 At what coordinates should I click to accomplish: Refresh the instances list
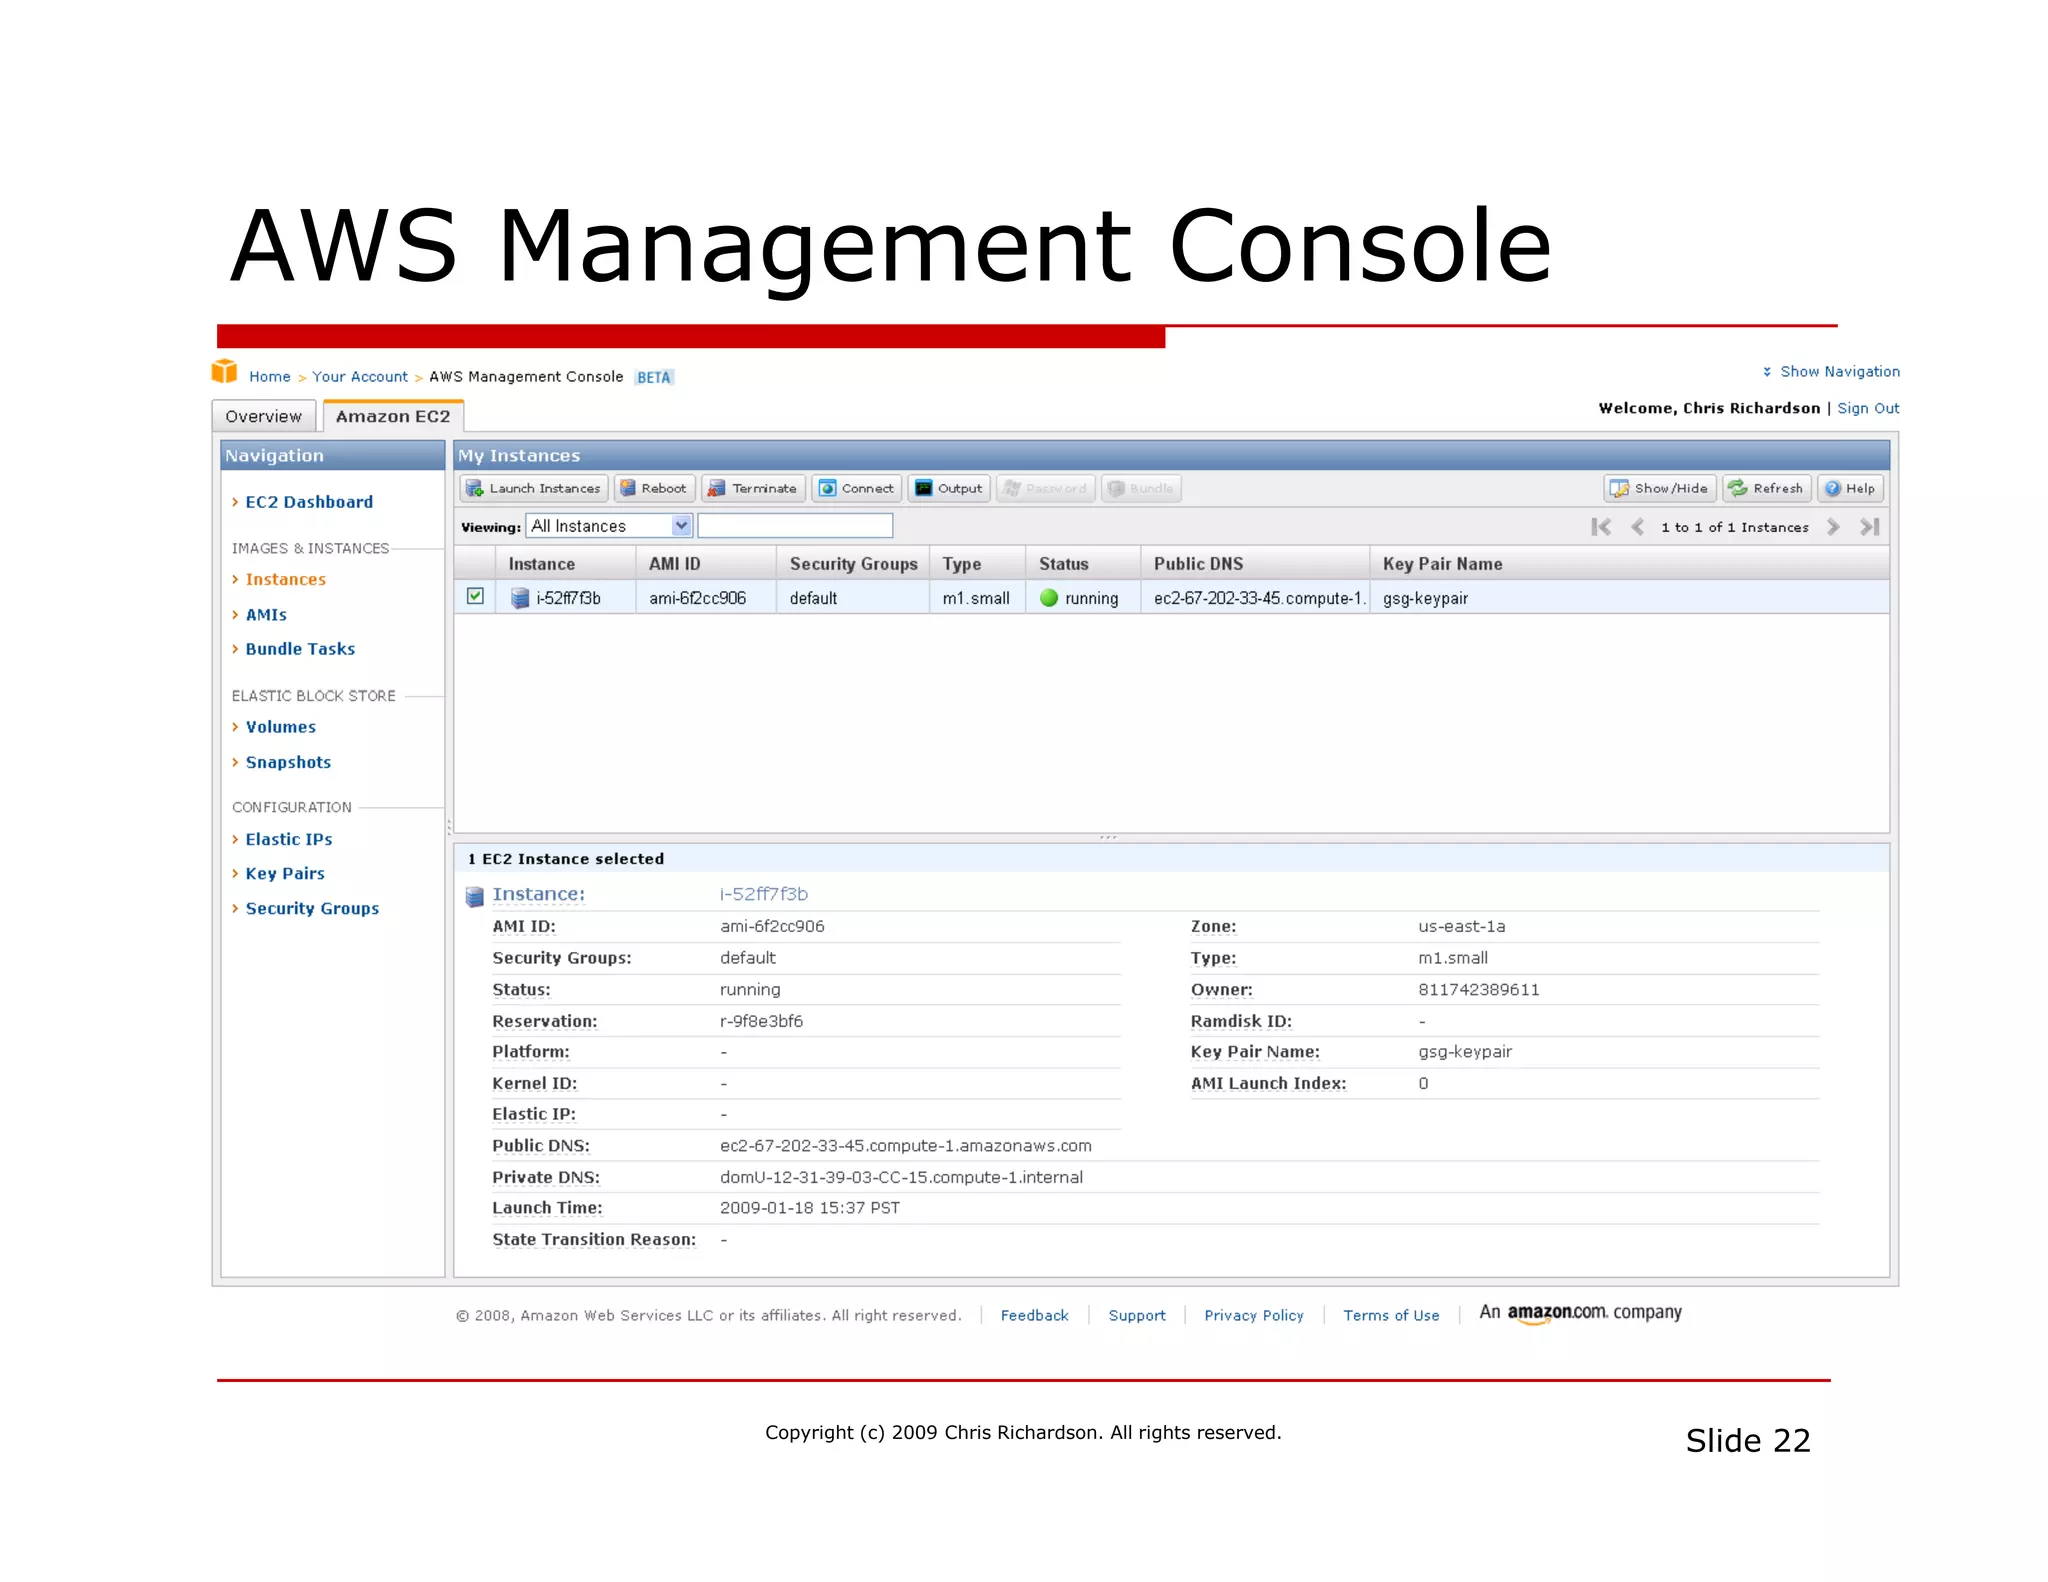click(1766, 488)
